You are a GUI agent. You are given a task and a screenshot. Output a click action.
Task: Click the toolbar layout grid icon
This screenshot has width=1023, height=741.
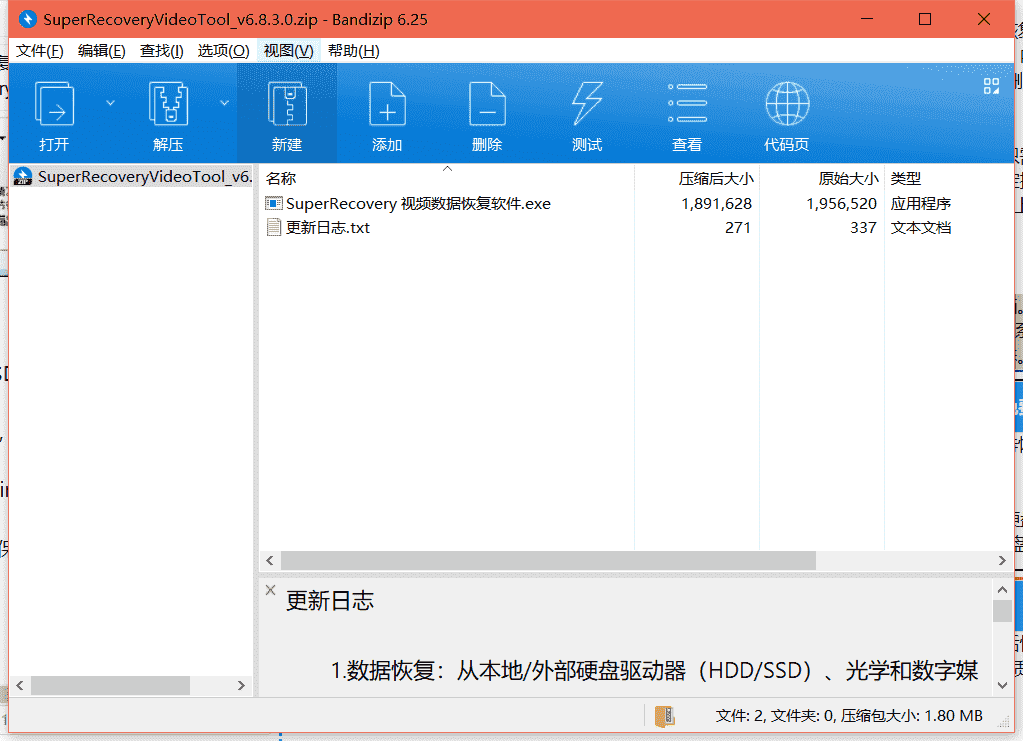(x=991, y=86)
